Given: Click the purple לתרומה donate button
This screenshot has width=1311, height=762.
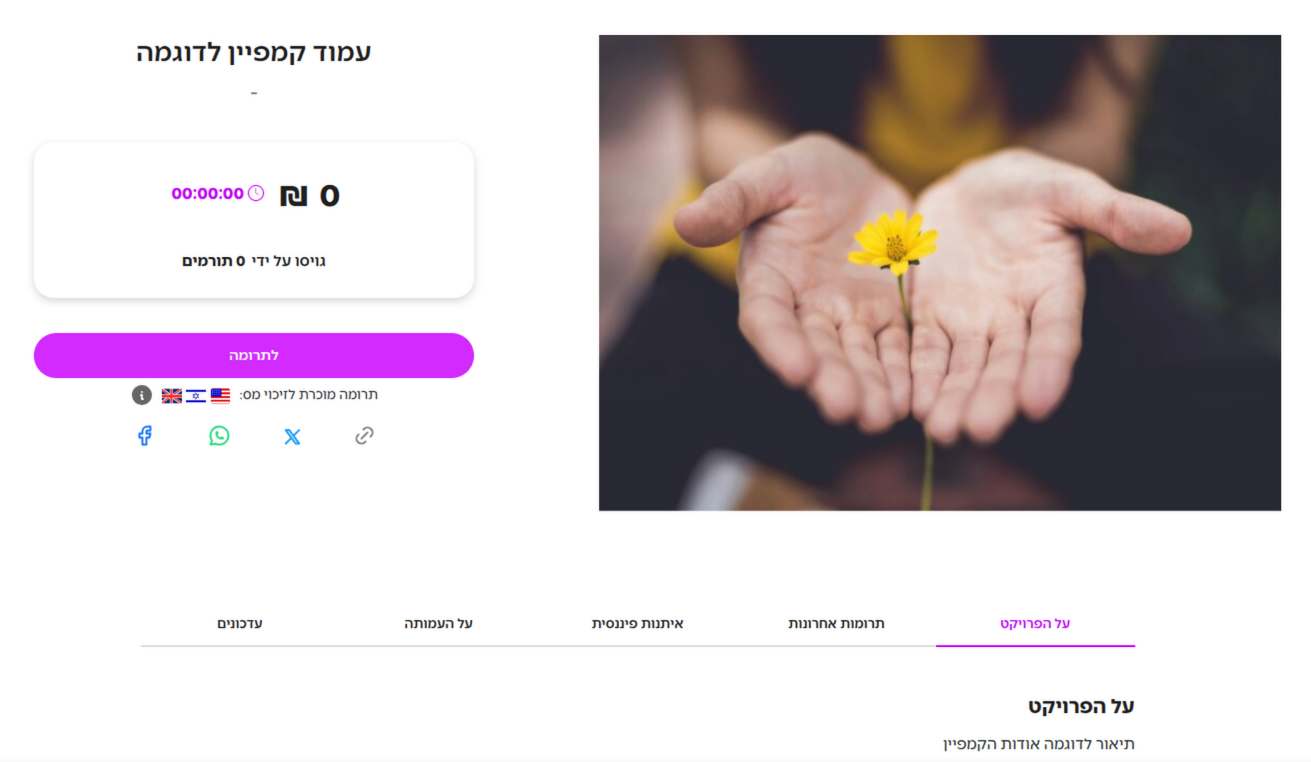Looking at the screenshot, I should coord(254,355).
